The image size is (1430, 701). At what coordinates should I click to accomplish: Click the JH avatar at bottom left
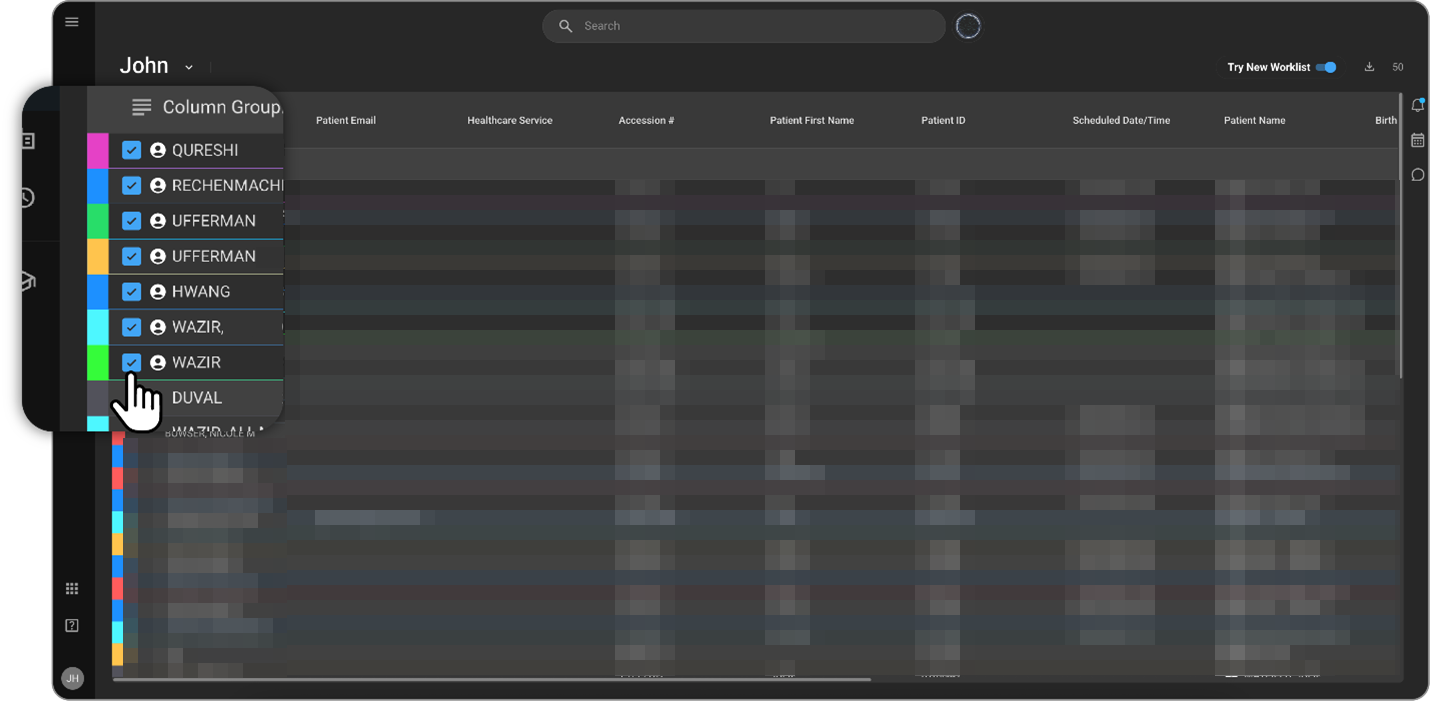click(x=72, y=678)
